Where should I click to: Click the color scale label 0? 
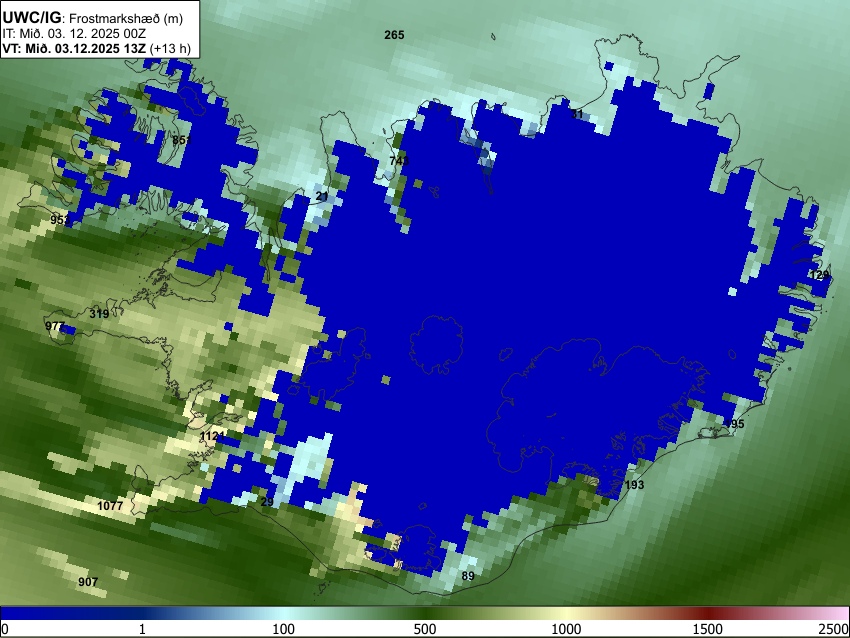point(5,629)
